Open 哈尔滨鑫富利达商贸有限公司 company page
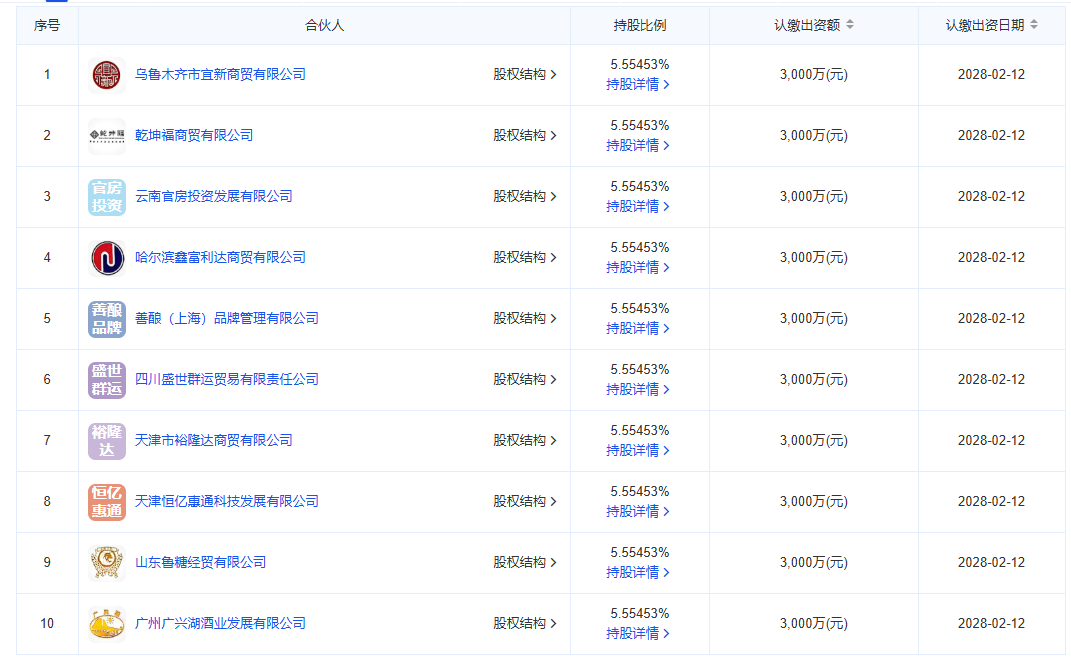1071x662 pixels. [x=220, y=258]
